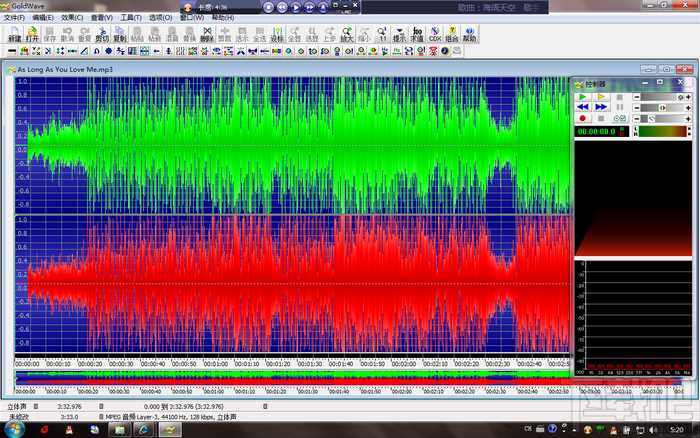Open the Help (帮助) toolbar icon

pos(469,34)
